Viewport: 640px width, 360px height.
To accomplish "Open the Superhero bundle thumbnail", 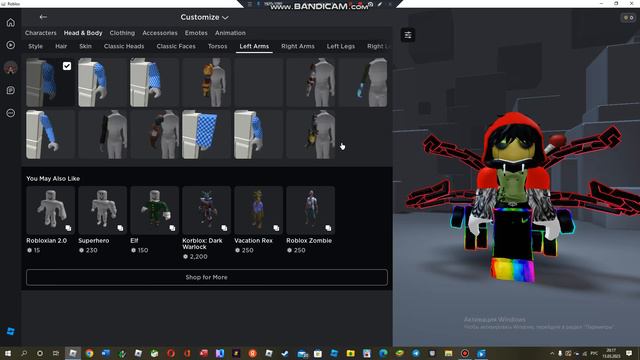I will pyautogui.click(x=102, y=210).
